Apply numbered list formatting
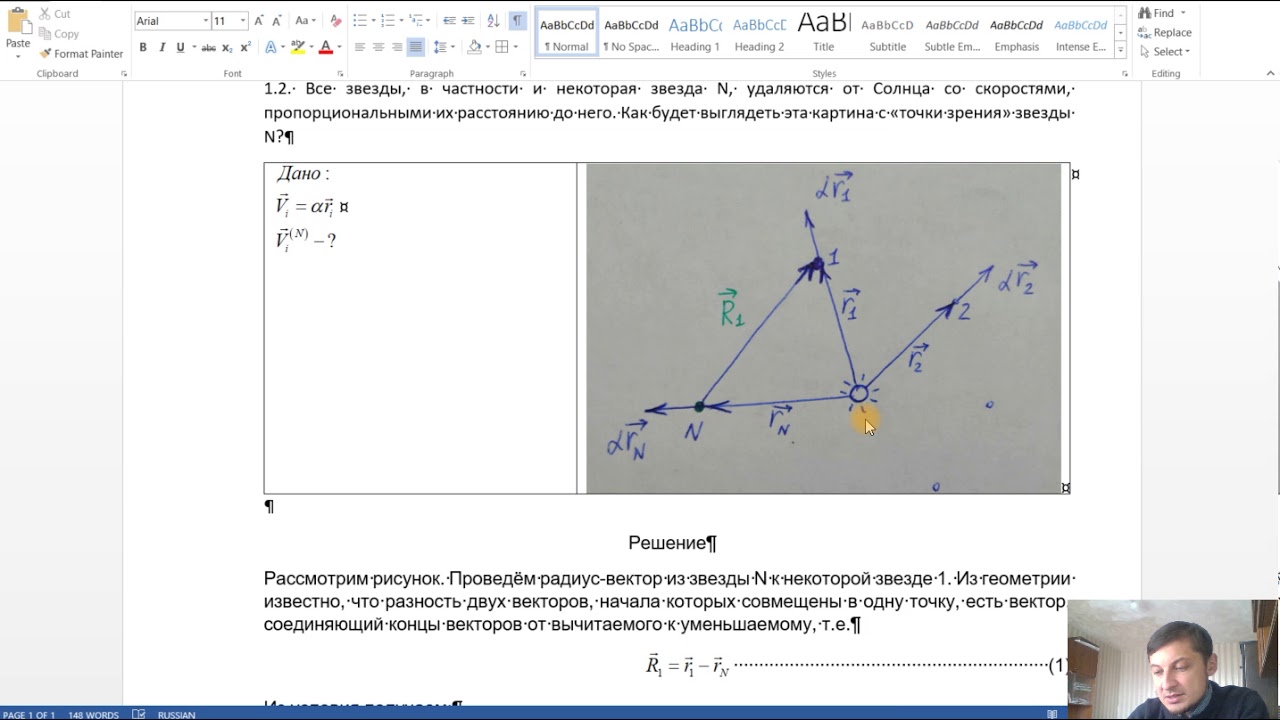 coord(387,21)
